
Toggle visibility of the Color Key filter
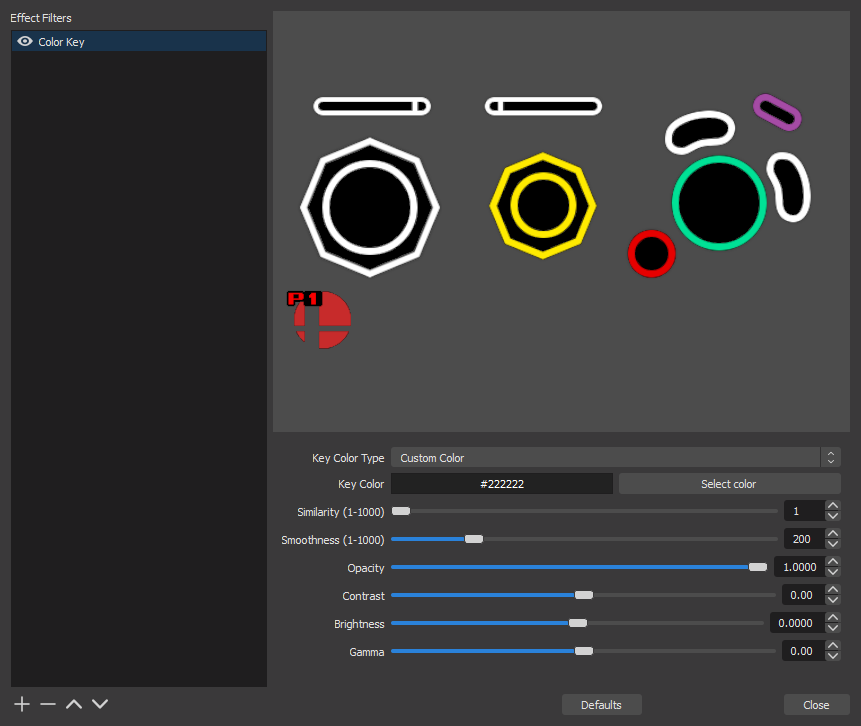point(25,42)
